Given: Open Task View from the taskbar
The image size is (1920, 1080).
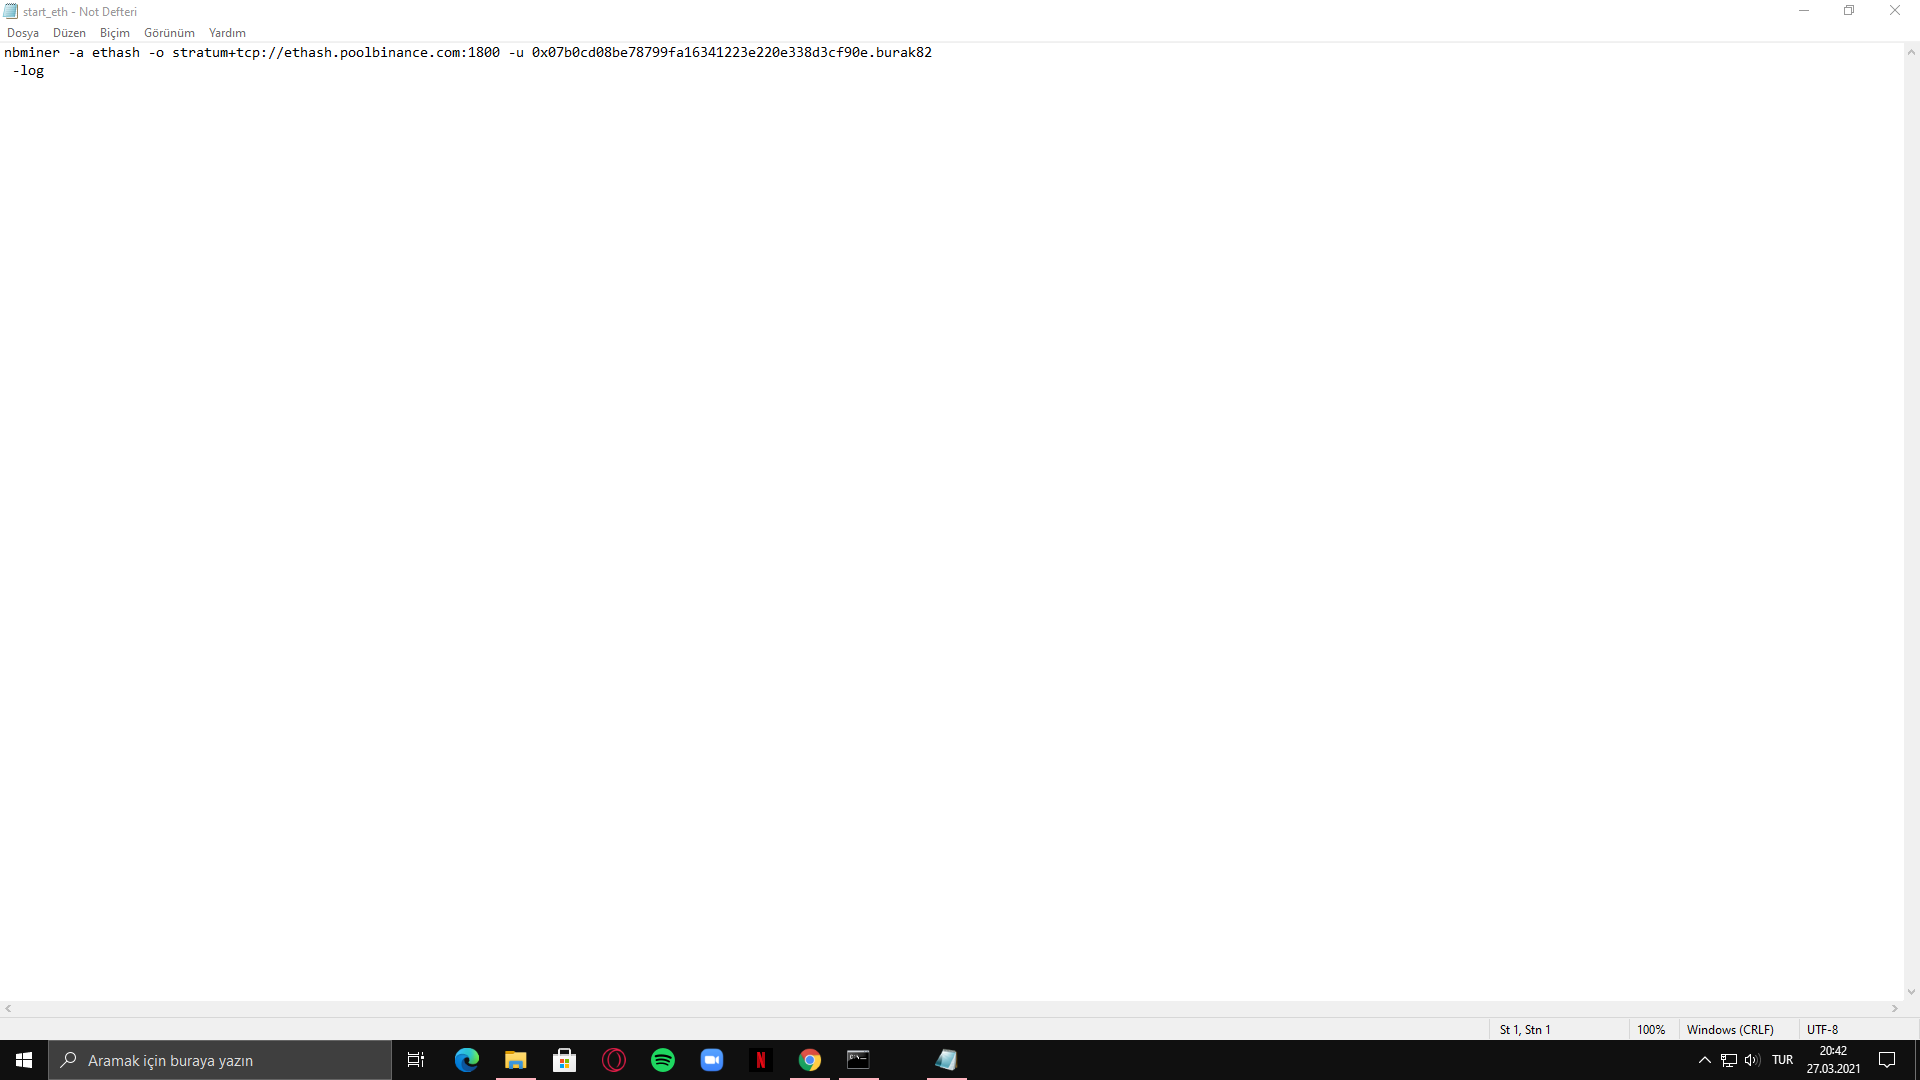Looking at the screenshot, I should [x=416, y=1060].
